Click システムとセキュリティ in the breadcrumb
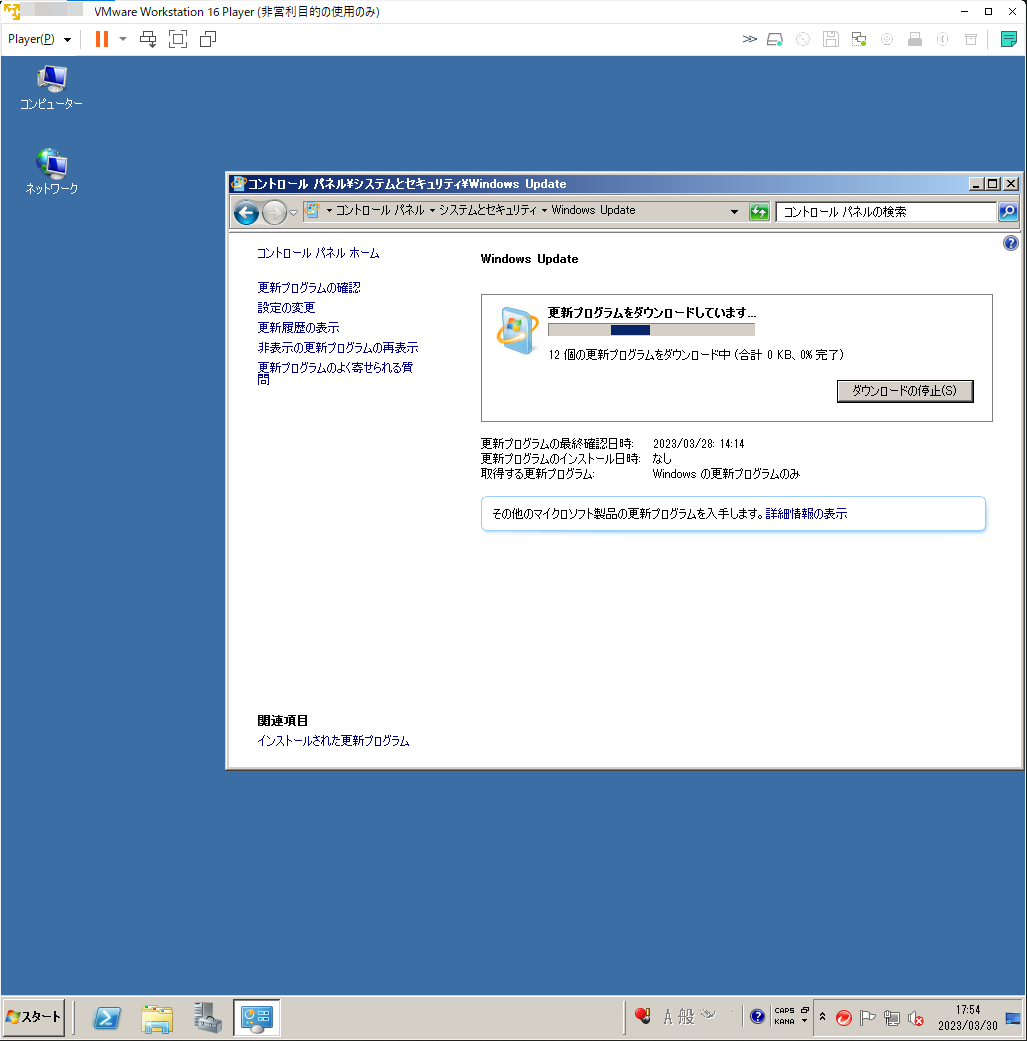The width and height of the screenshot is (1027, 1041). point(488,210)
